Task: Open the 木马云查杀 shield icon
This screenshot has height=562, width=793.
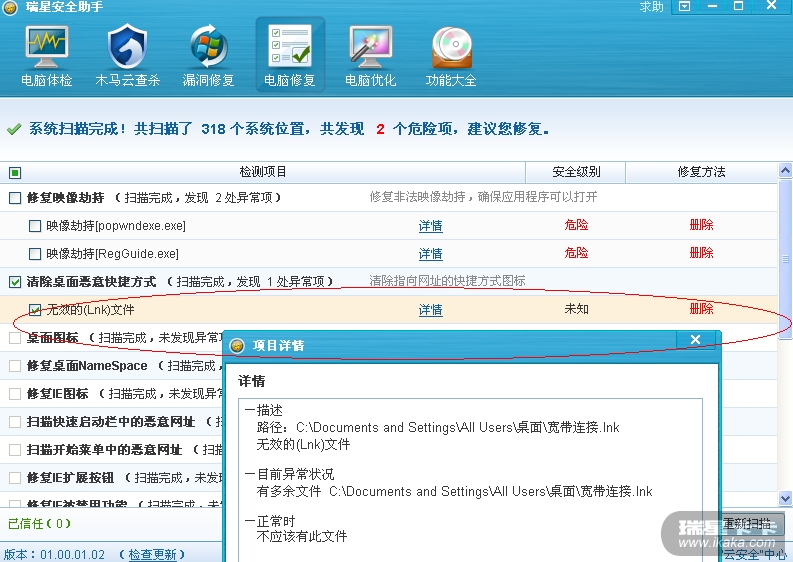Action: (x=127, y=56)
